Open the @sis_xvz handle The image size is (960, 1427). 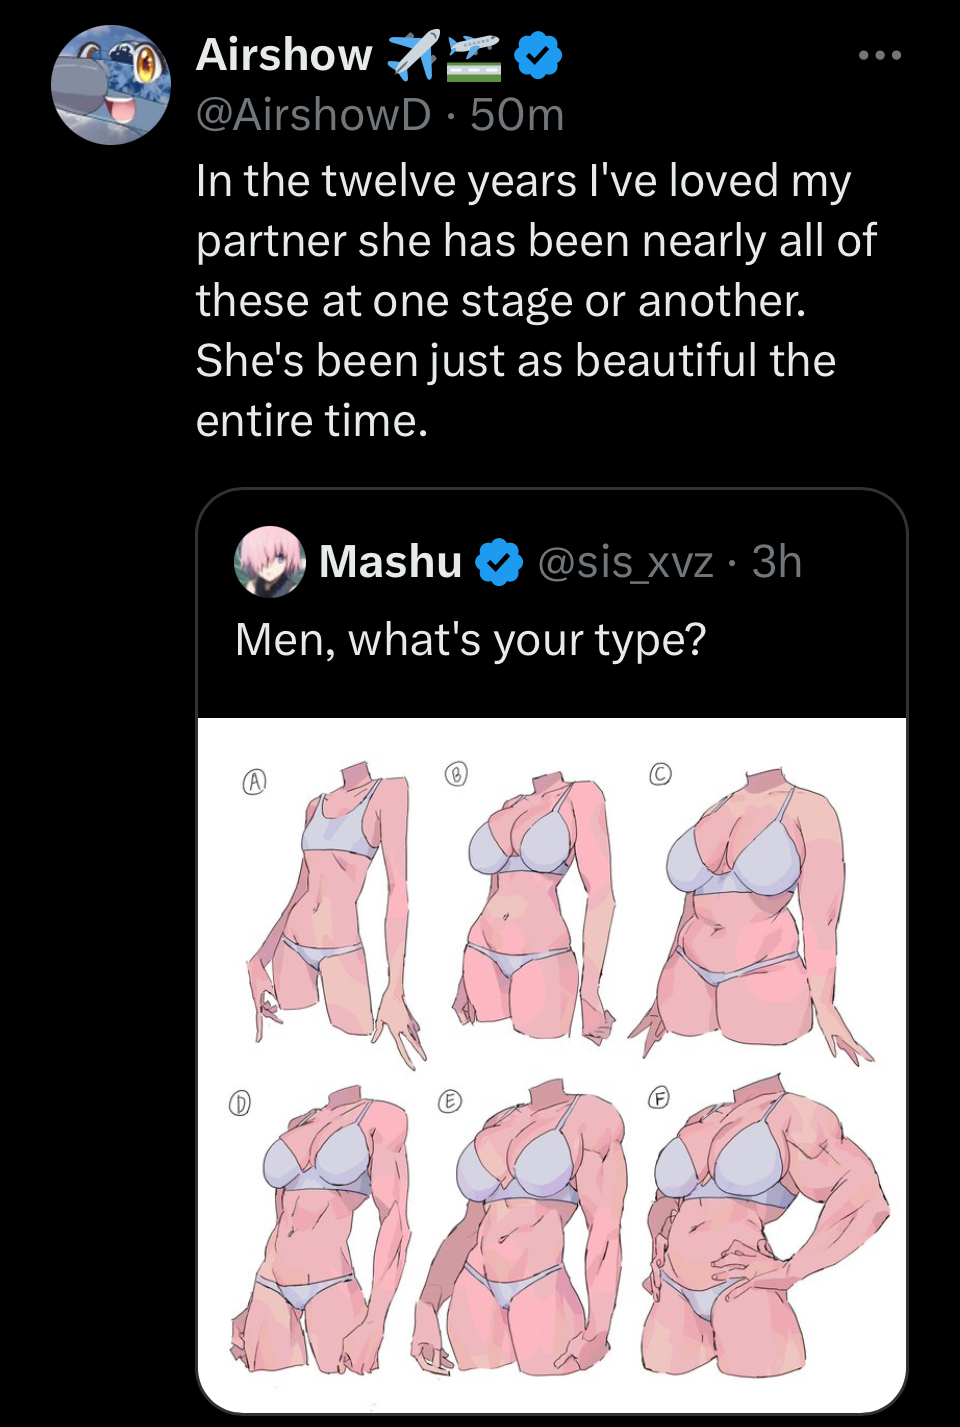point(626,563)
